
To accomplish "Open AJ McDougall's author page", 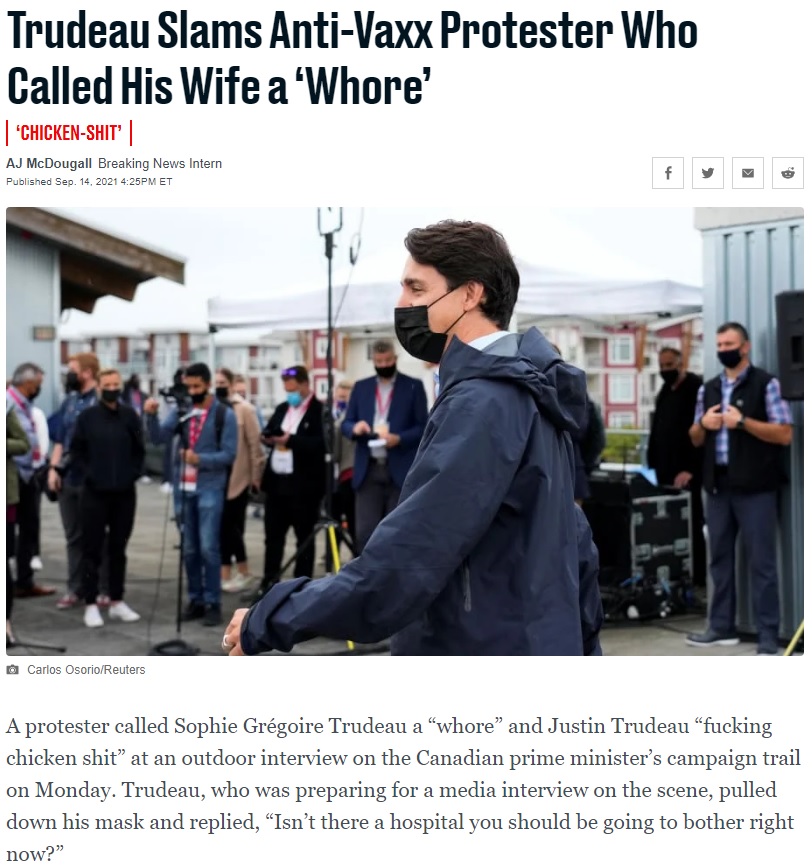I will pyautogui.click(x=49, y=163).
